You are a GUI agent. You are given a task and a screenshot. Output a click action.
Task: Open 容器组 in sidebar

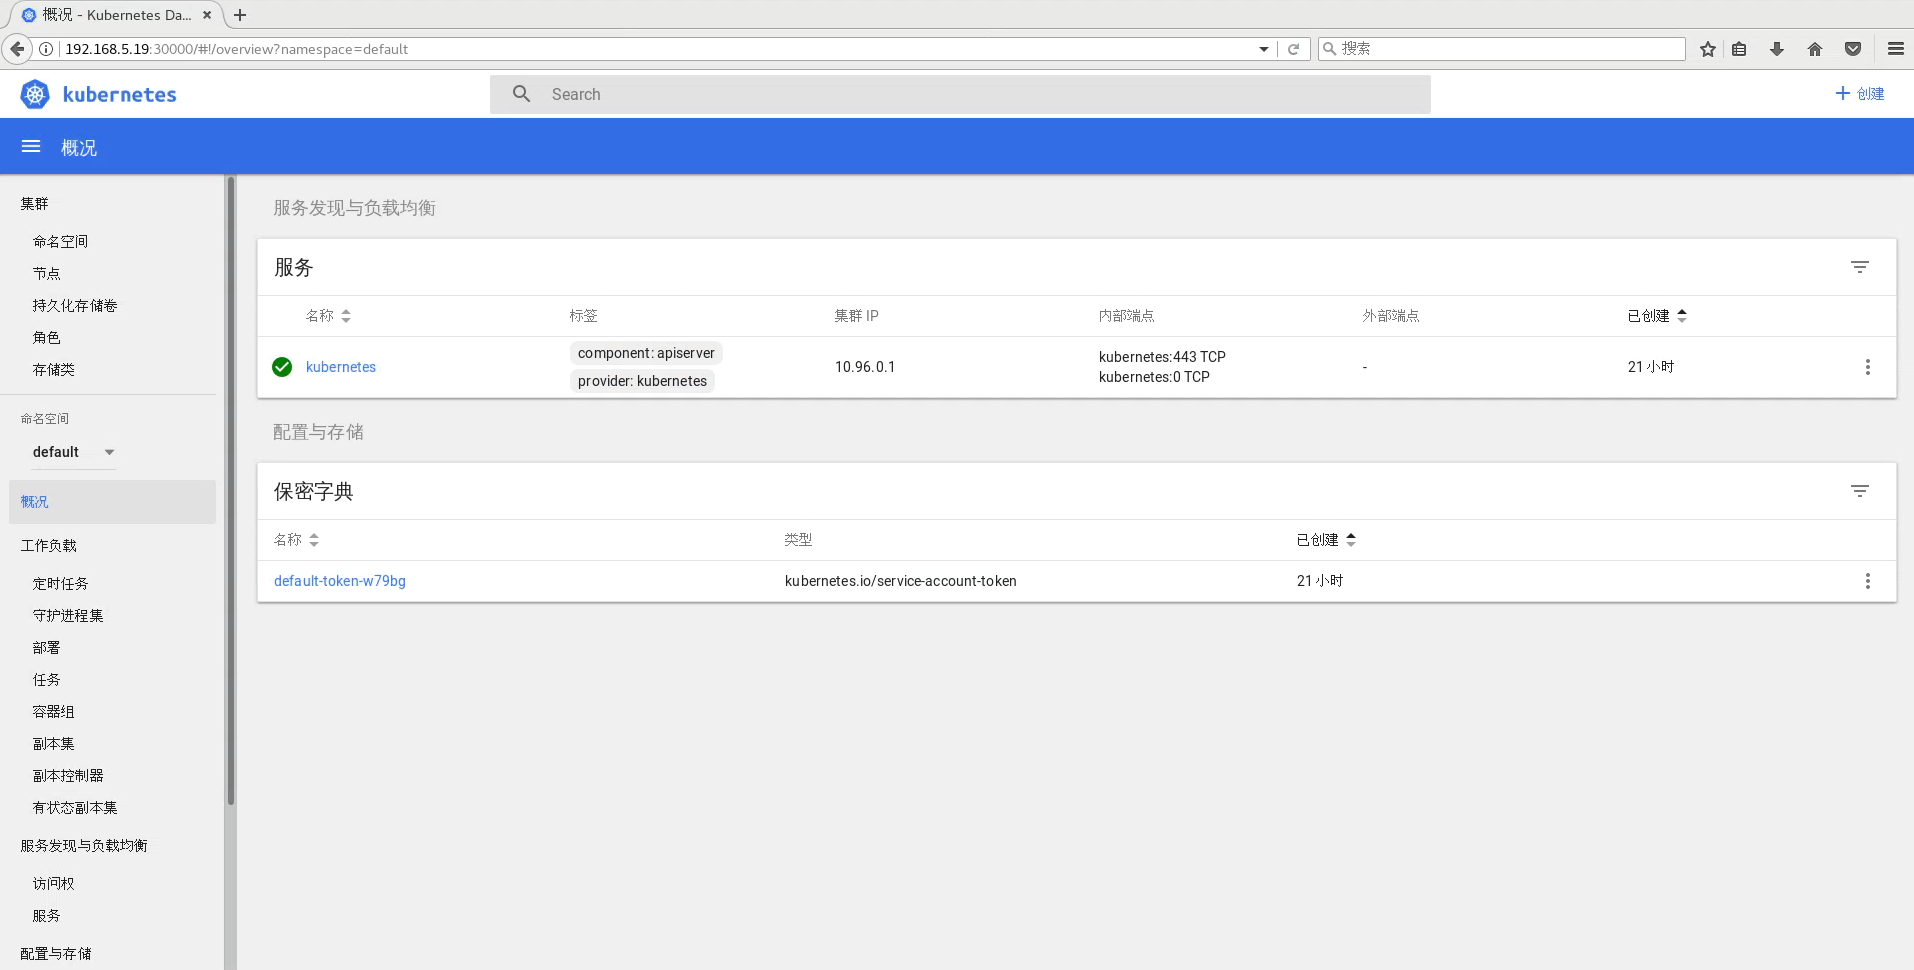(53, 712)
